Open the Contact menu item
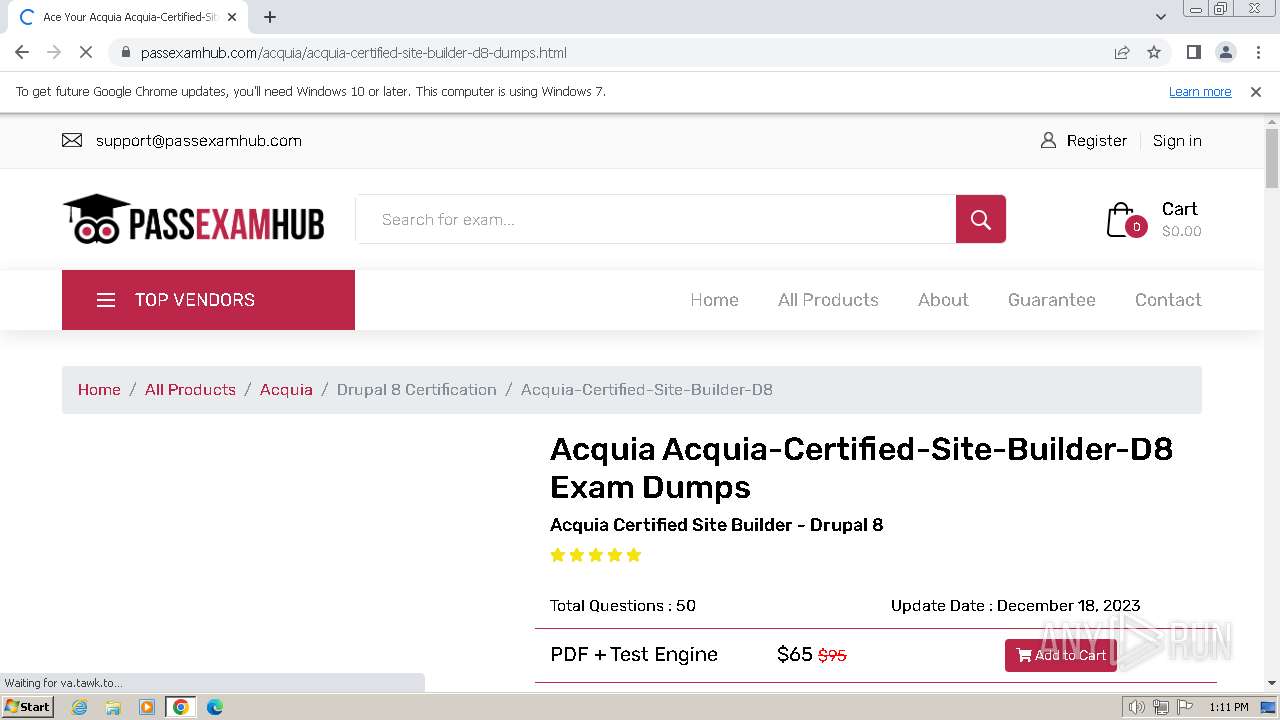This screenshot has width=1280, height=720. 1168,300
